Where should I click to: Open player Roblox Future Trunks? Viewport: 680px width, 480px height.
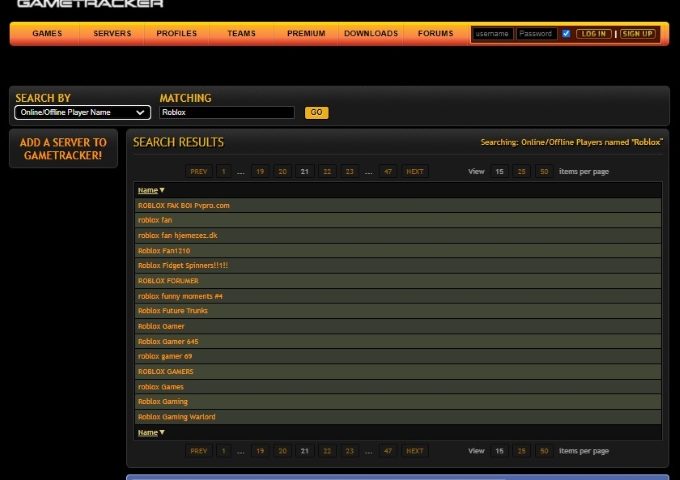[173, 311]
